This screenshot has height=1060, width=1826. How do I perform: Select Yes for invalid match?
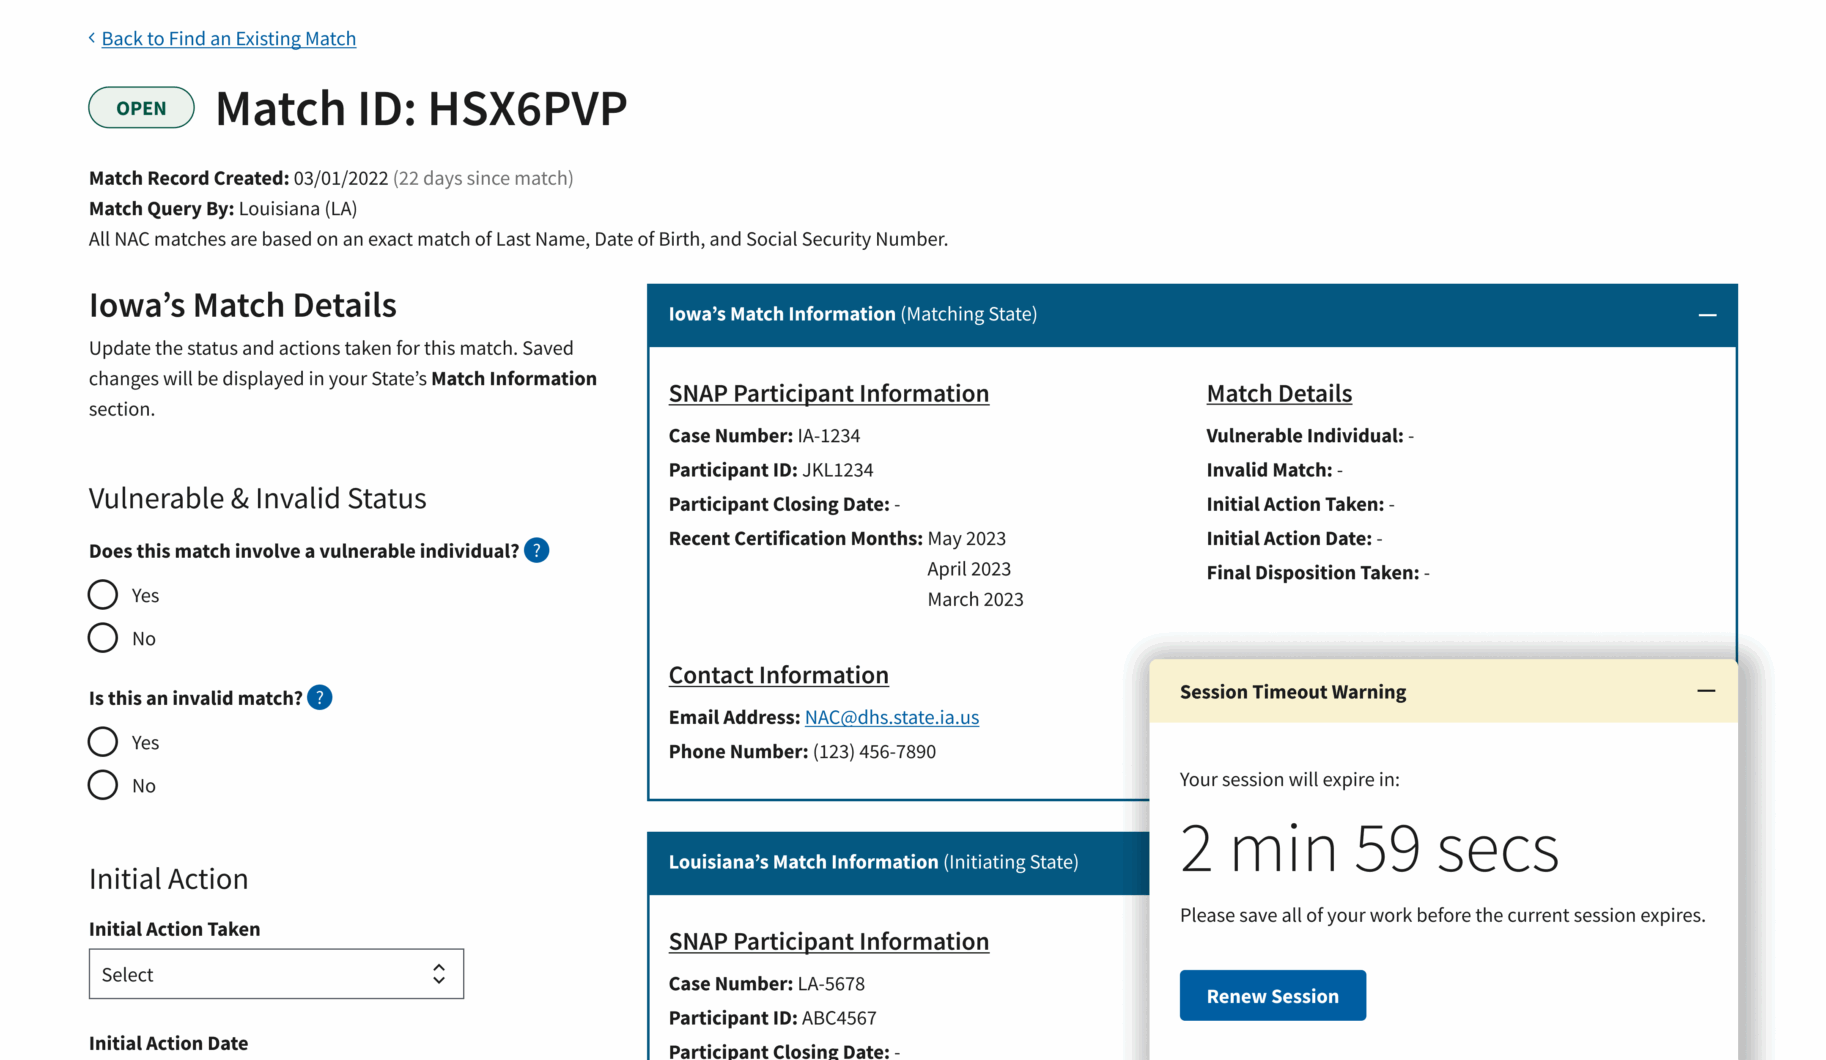[103, 742]
